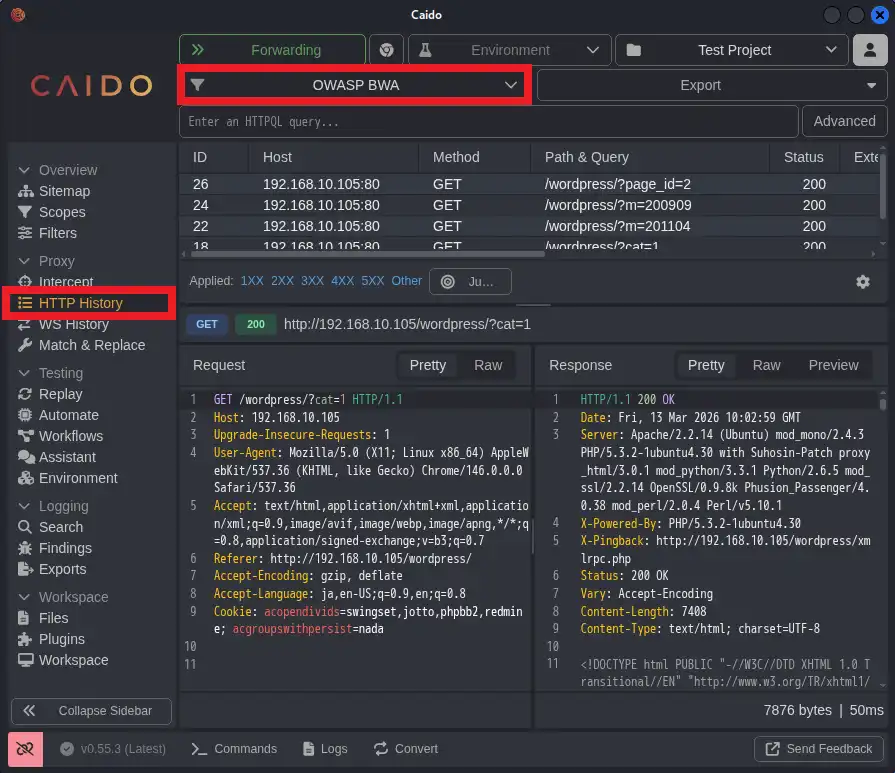
Task: Open the user account icon
Action: 870,50
